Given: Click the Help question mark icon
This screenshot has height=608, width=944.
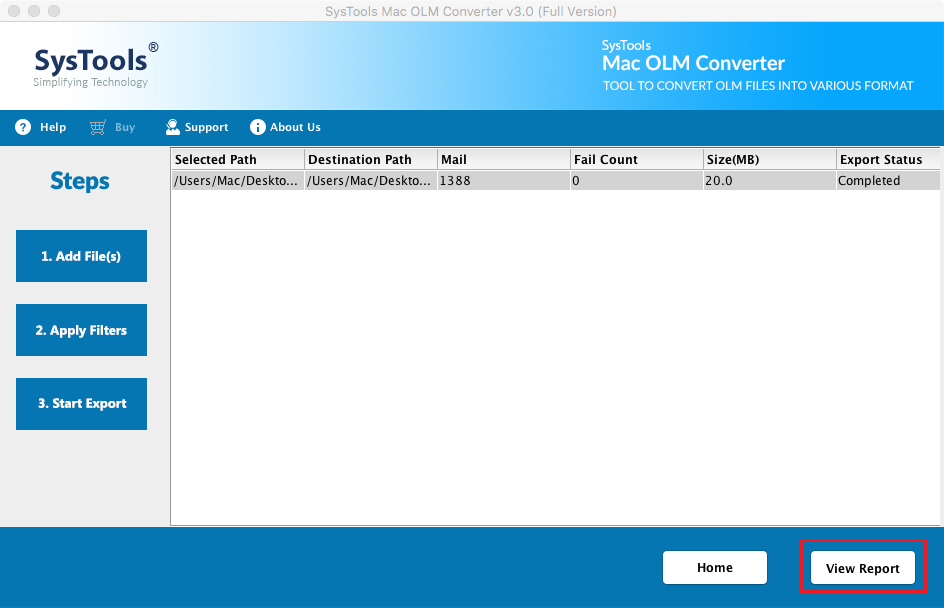Looking at the screenshot, I should coord(23,127).
